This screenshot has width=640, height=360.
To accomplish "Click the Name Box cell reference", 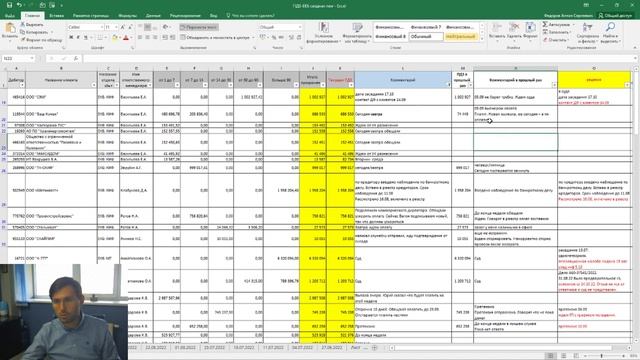I will (18, 58).
